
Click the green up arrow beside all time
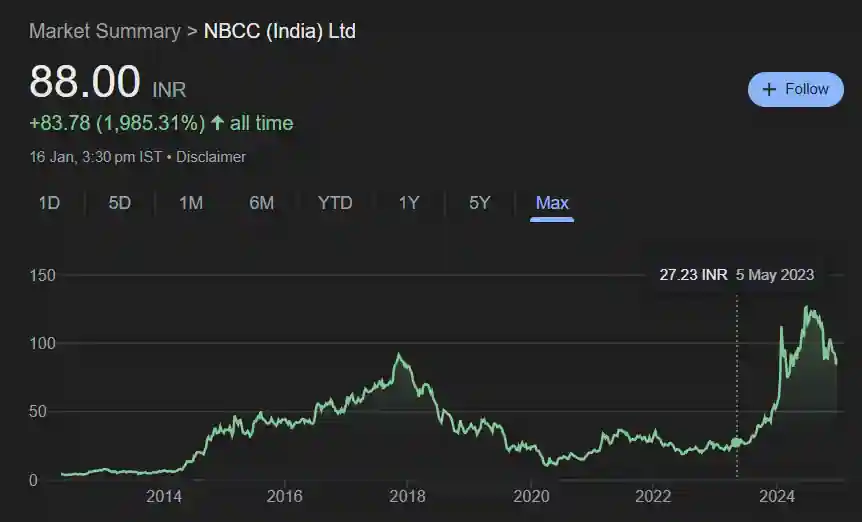[x=218, y=122]
